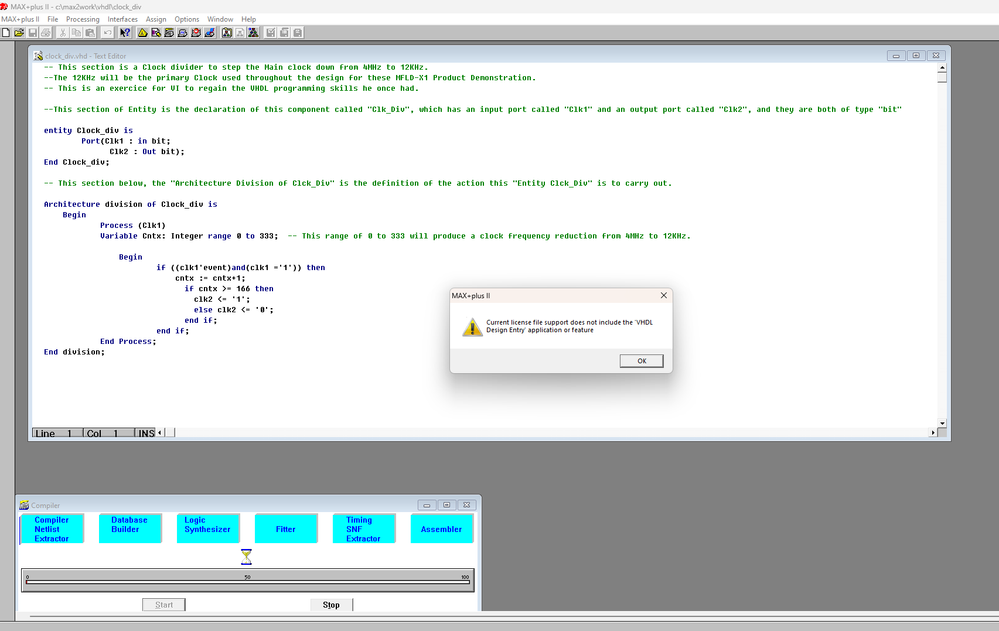Viewport: 999px width, 631px height.
Task: Close the MAX+plus II warning dialog
Action: pyautogui.click(x=664, y=296)
